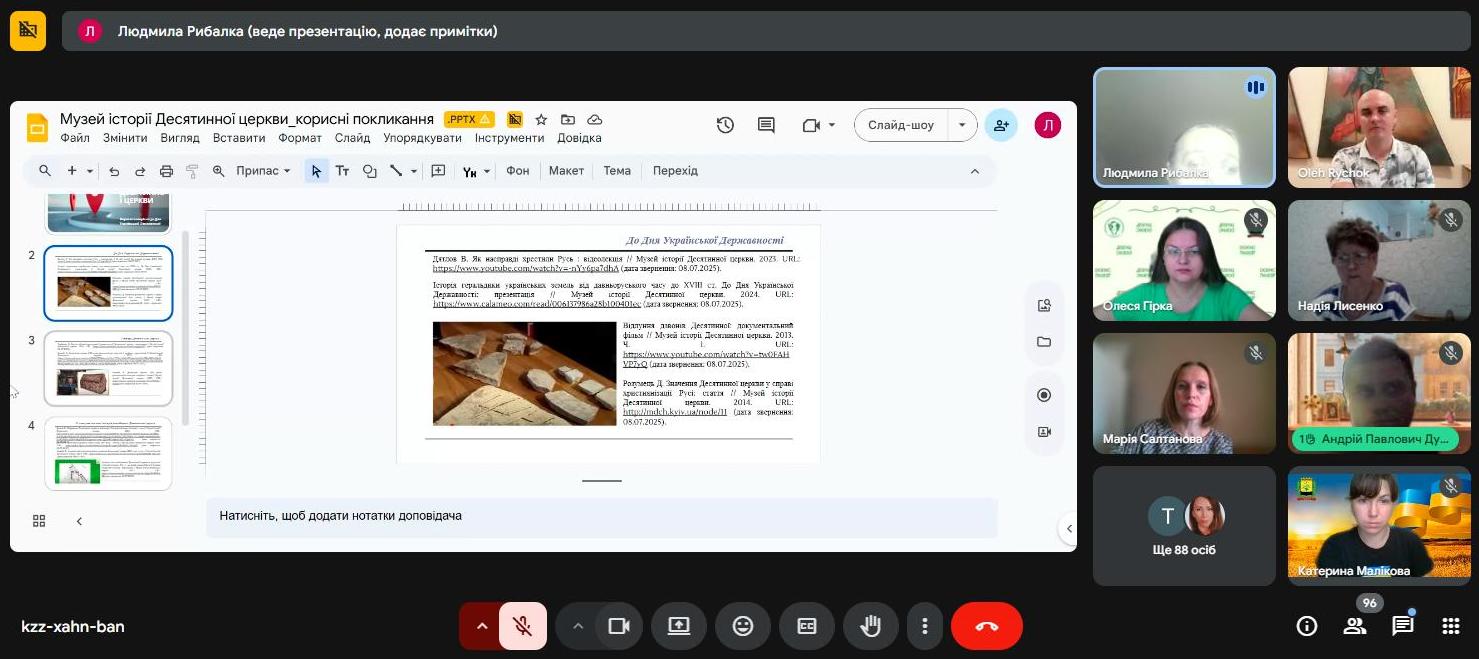
Task: Toggle closed captions CC
Action: coord(807,626)
